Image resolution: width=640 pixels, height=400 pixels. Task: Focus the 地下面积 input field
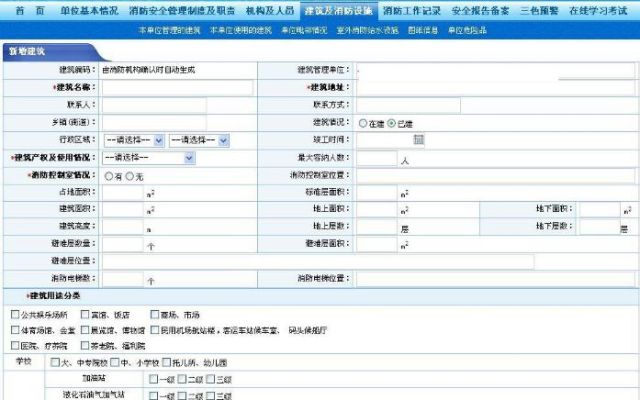[x=600, y=210]
